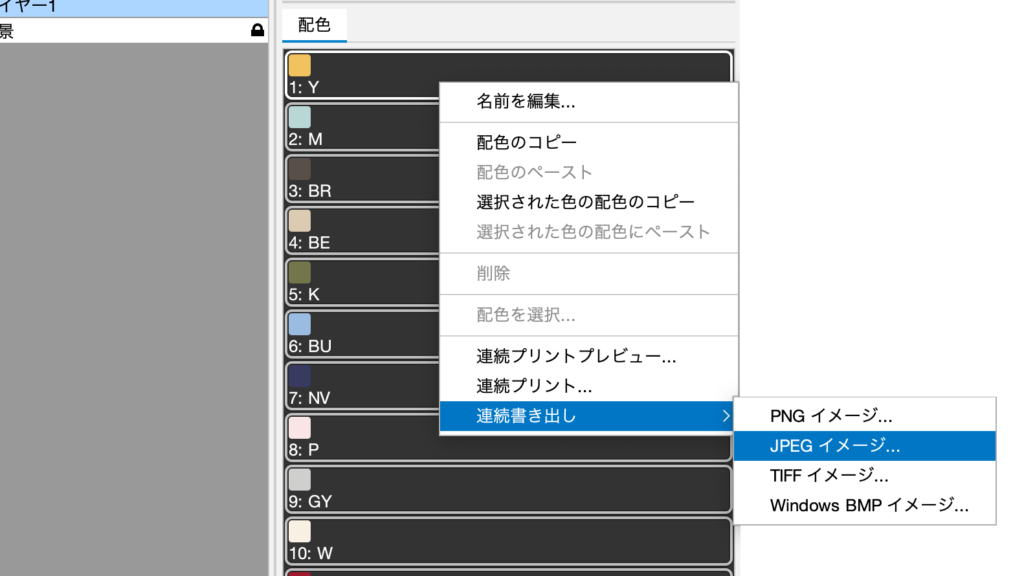Choose 名前を編集... from context menu

tap(525, 101)
